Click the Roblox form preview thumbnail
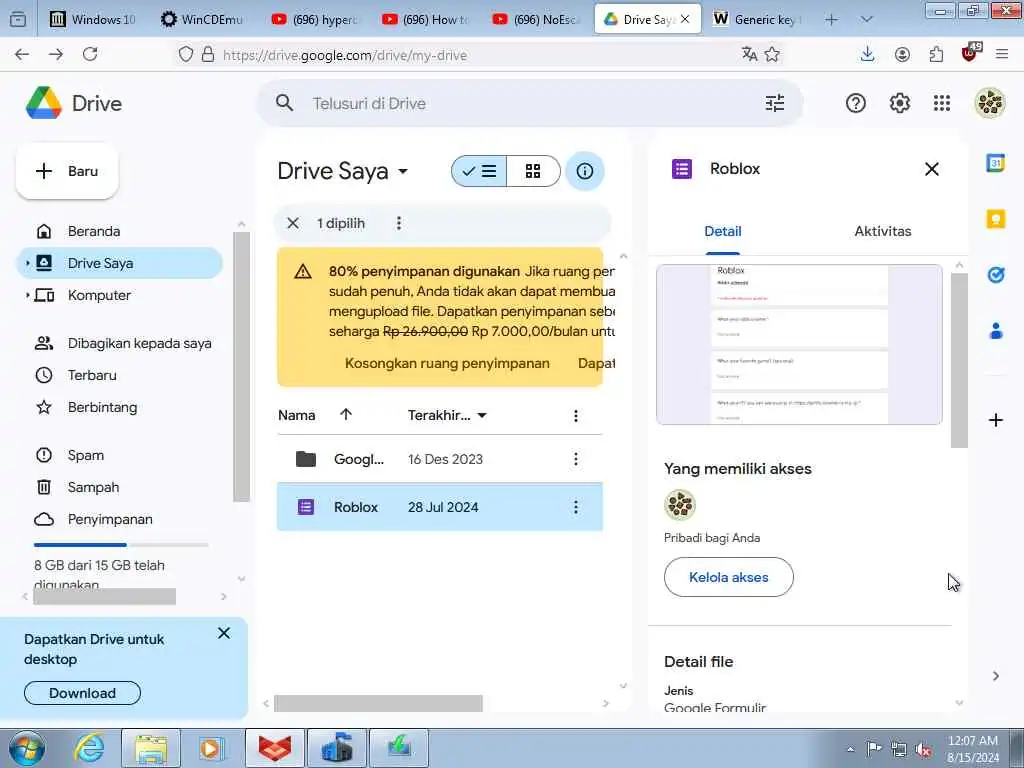 [799, 344]
